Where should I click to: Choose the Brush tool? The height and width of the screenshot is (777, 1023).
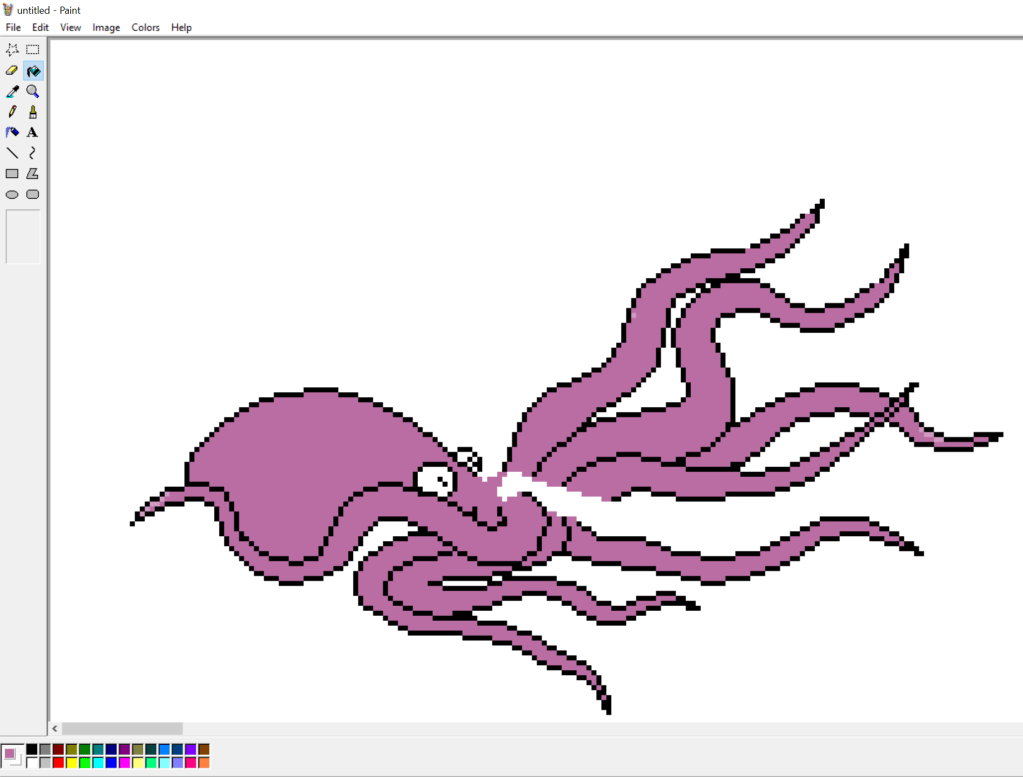click(33, 112)
